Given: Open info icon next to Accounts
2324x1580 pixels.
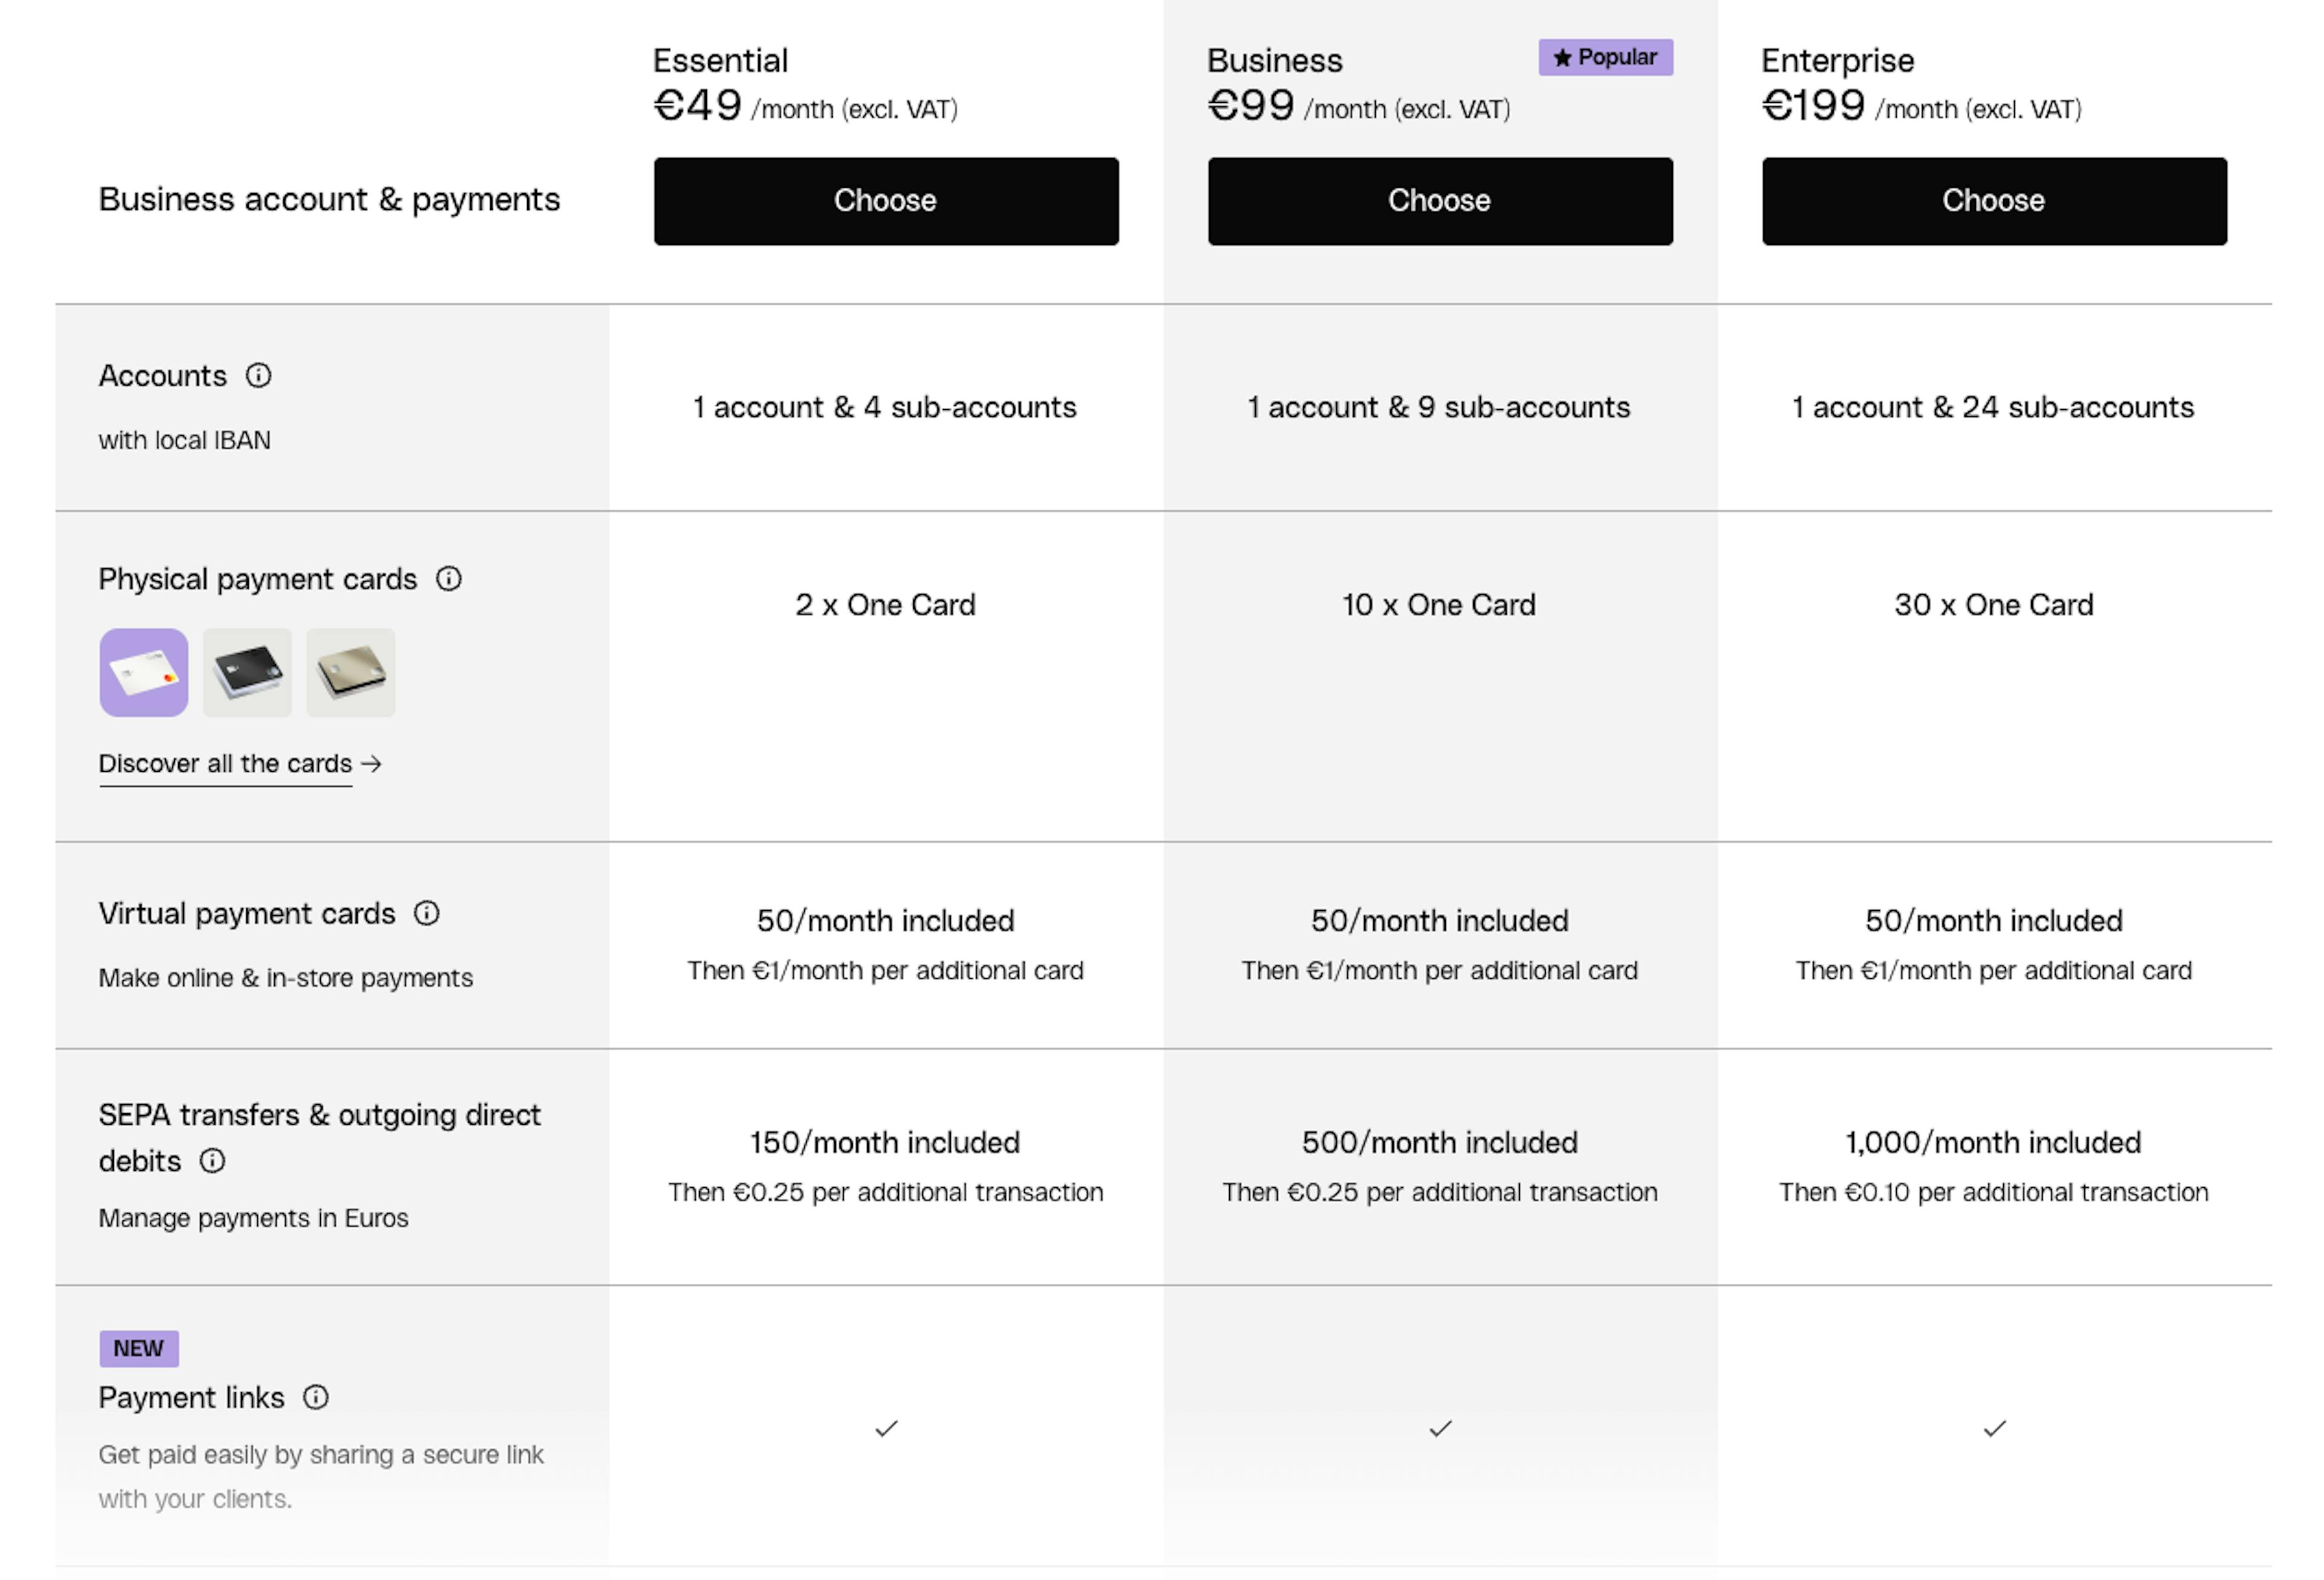Looking at the screenshot, I should (259, 376).
